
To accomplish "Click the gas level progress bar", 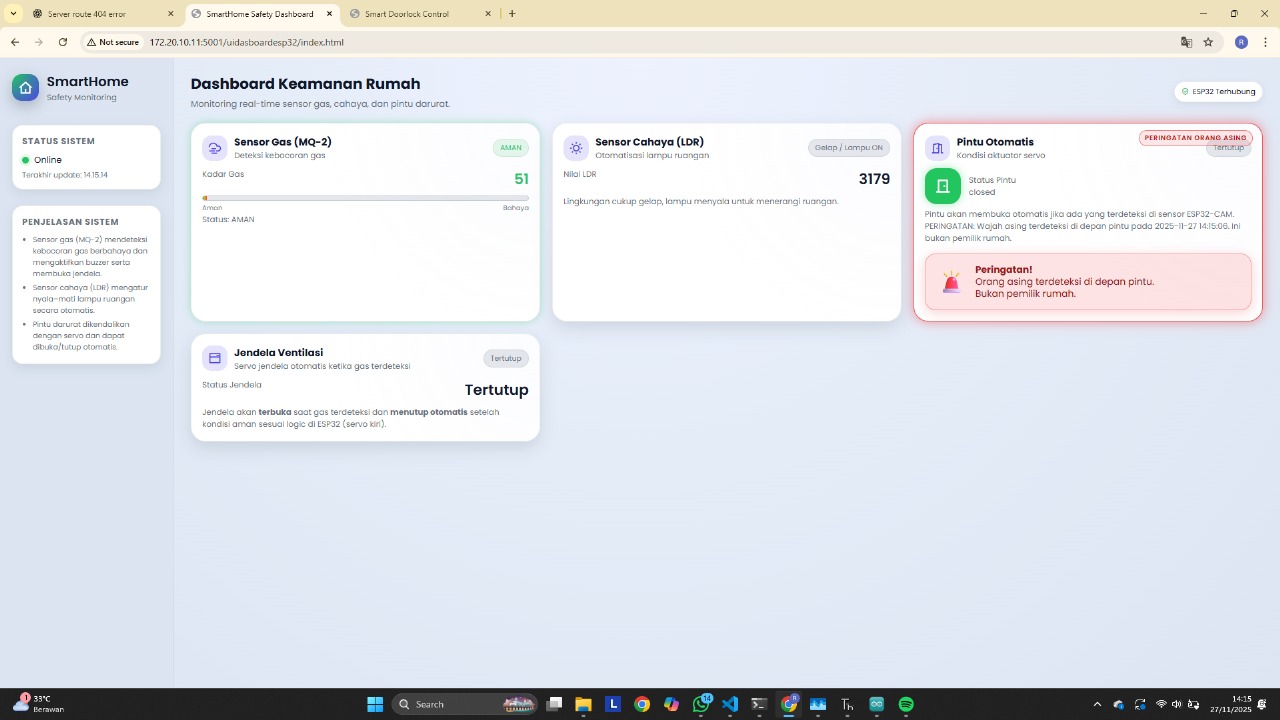I will 365,198.
